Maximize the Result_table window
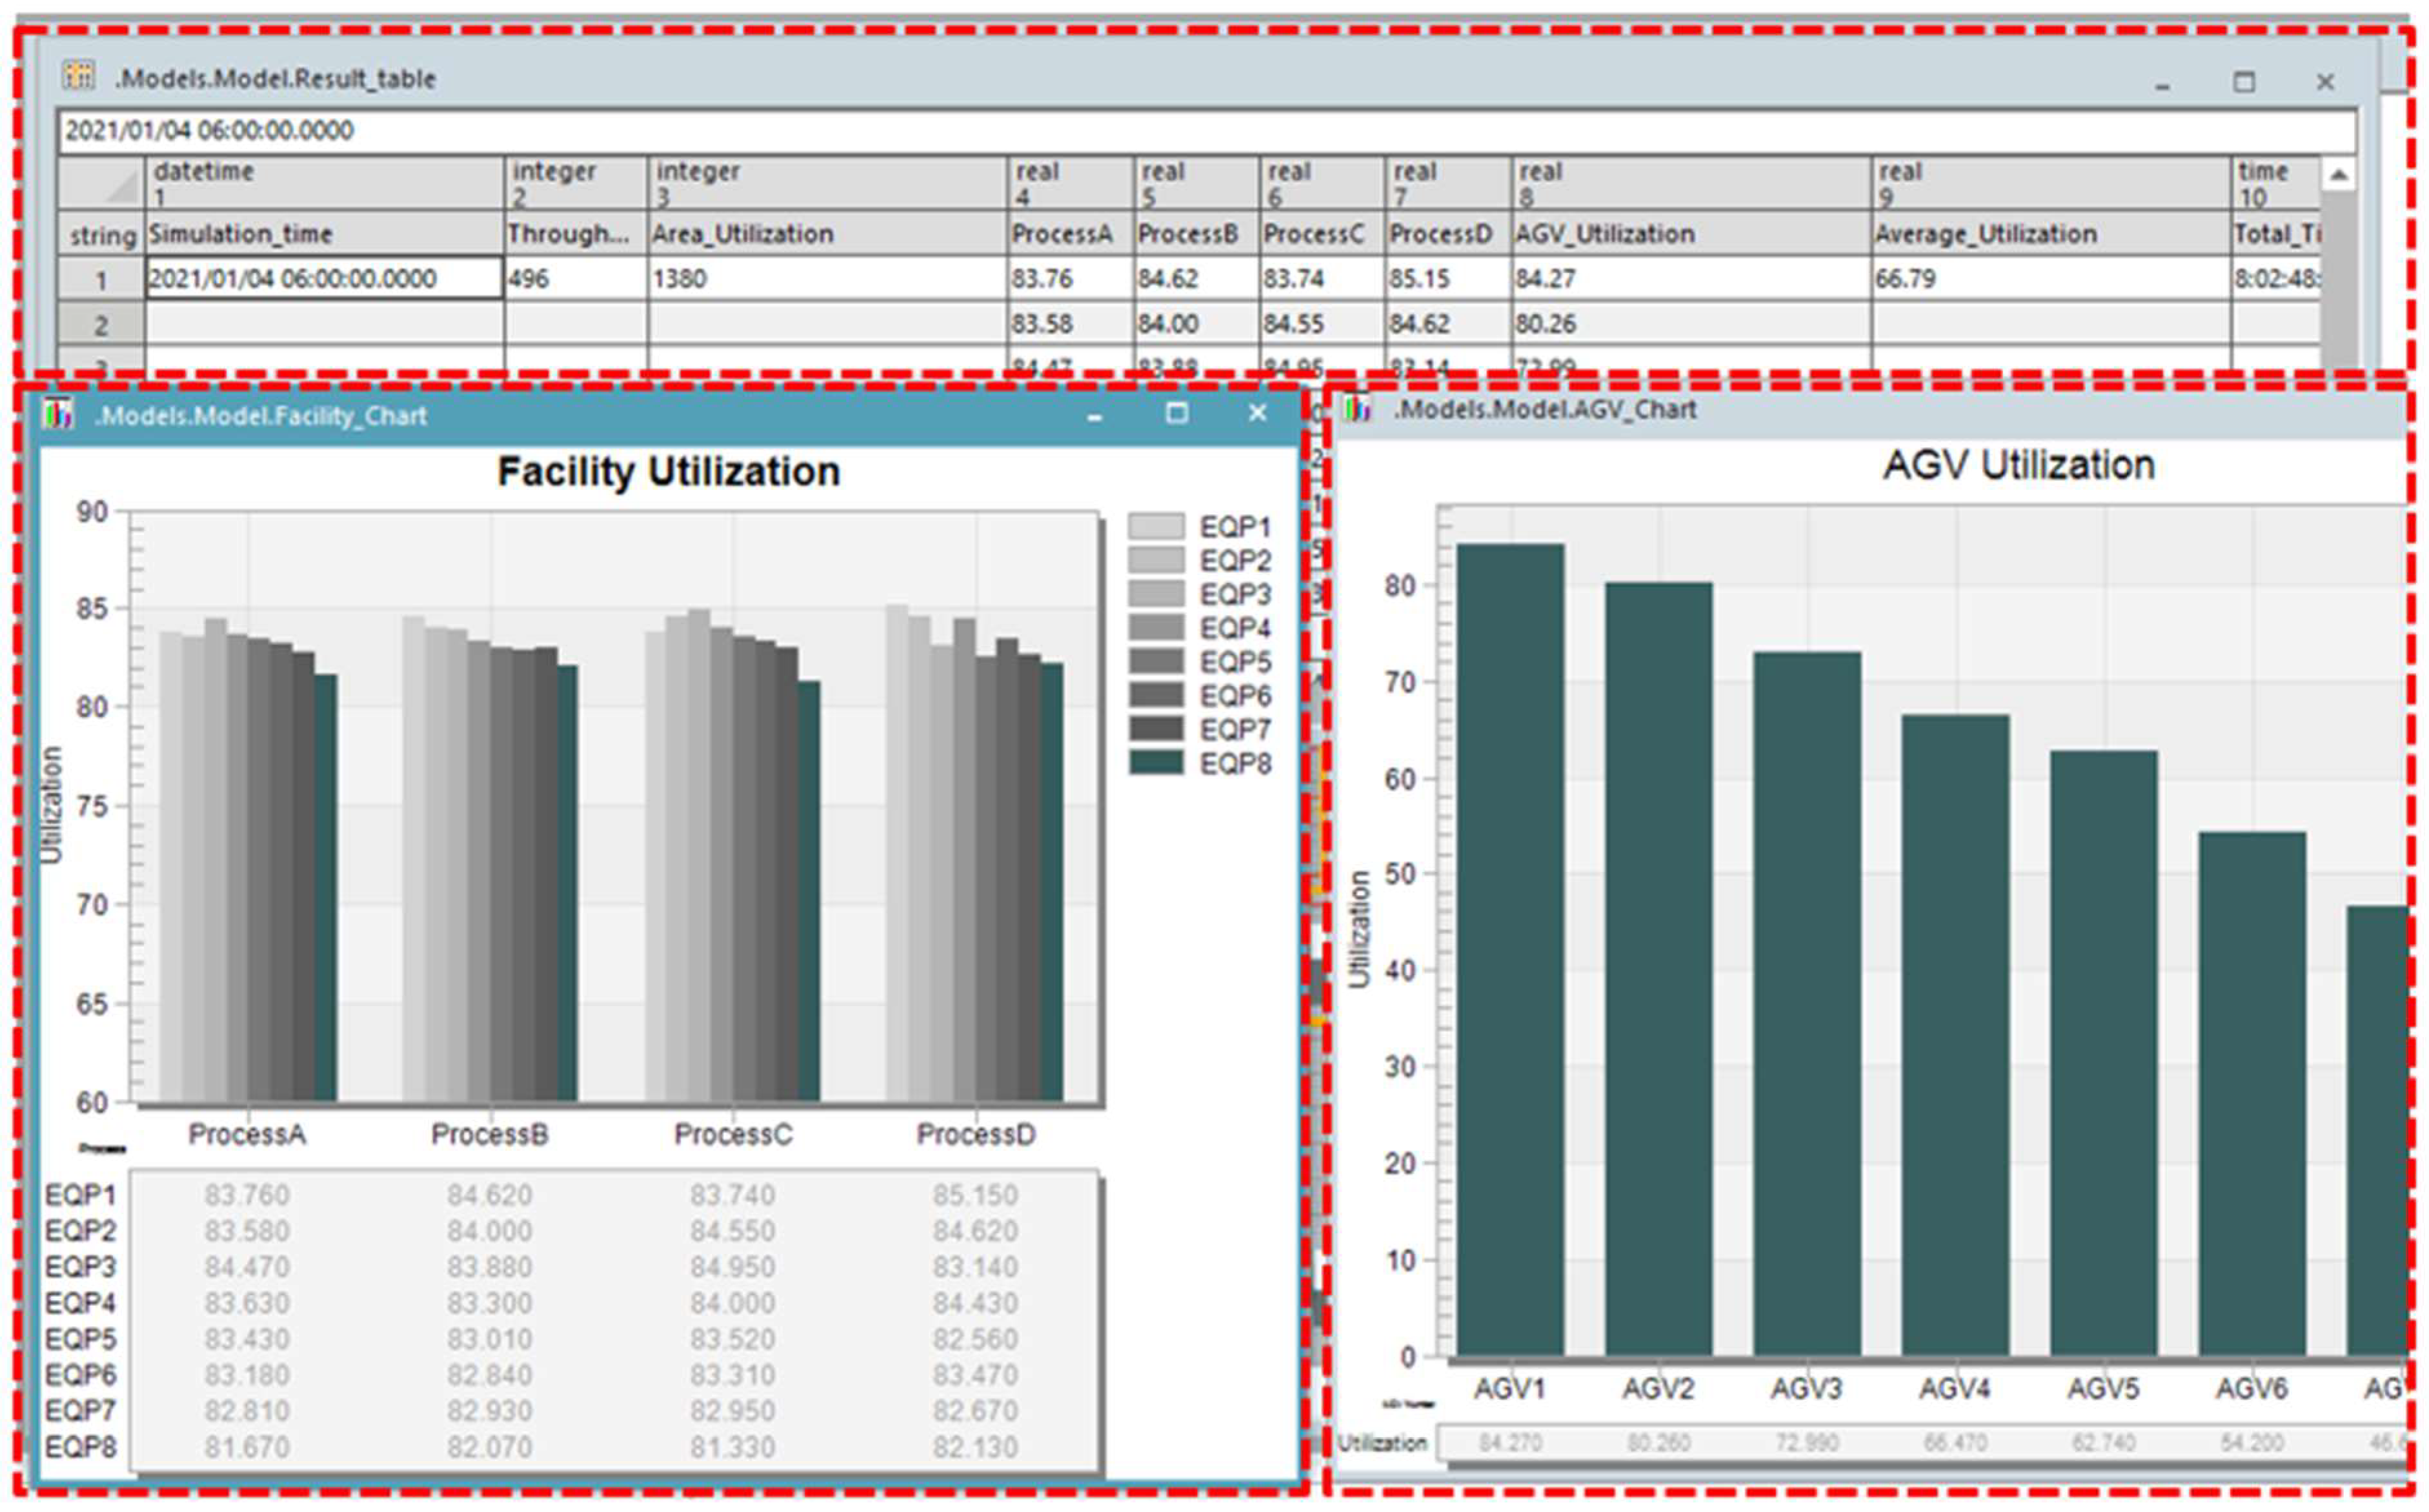Screen dimensions: 2429x1512 tap(2243, 82)
